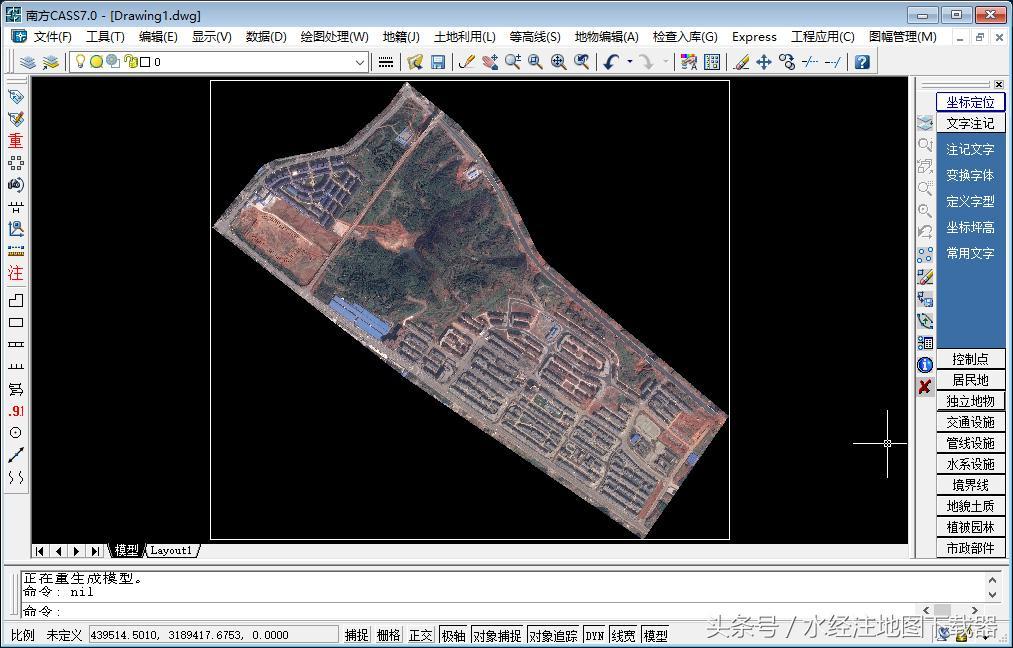Click the red X delete icon
The width and height of the screenshot is (1013, 648).
[x=925, y=386]
